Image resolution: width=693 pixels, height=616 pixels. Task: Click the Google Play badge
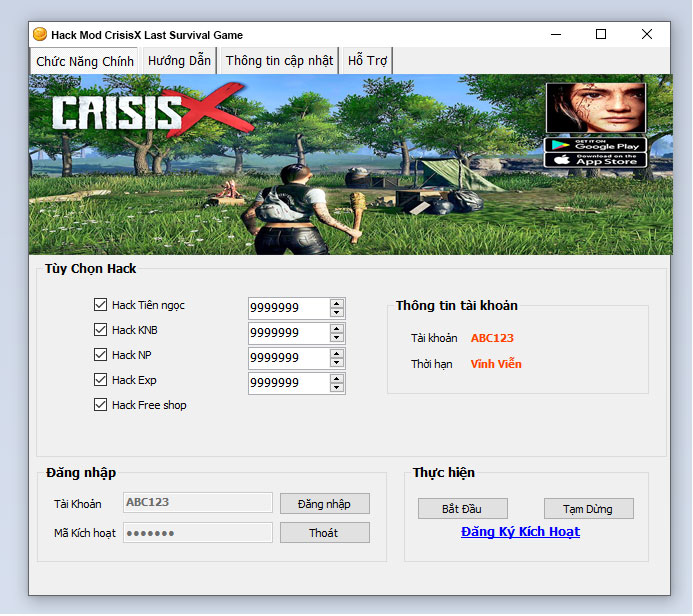(595, 144)
